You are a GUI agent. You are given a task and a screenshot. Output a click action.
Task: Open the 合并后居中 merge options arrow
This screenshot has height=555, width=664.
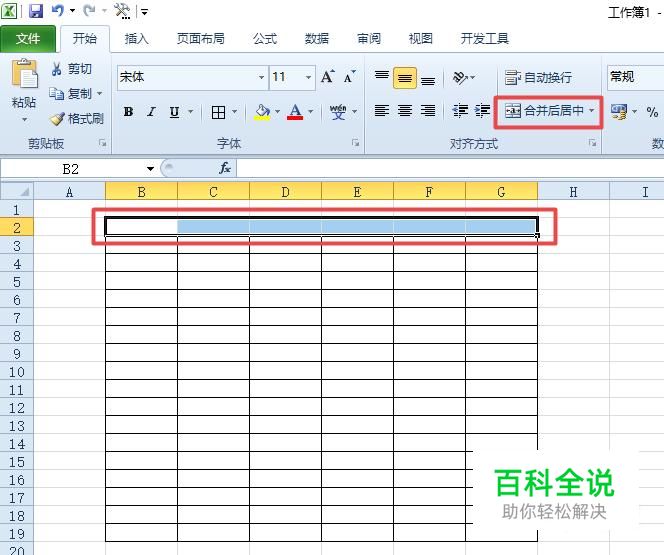tap(592, 111)
